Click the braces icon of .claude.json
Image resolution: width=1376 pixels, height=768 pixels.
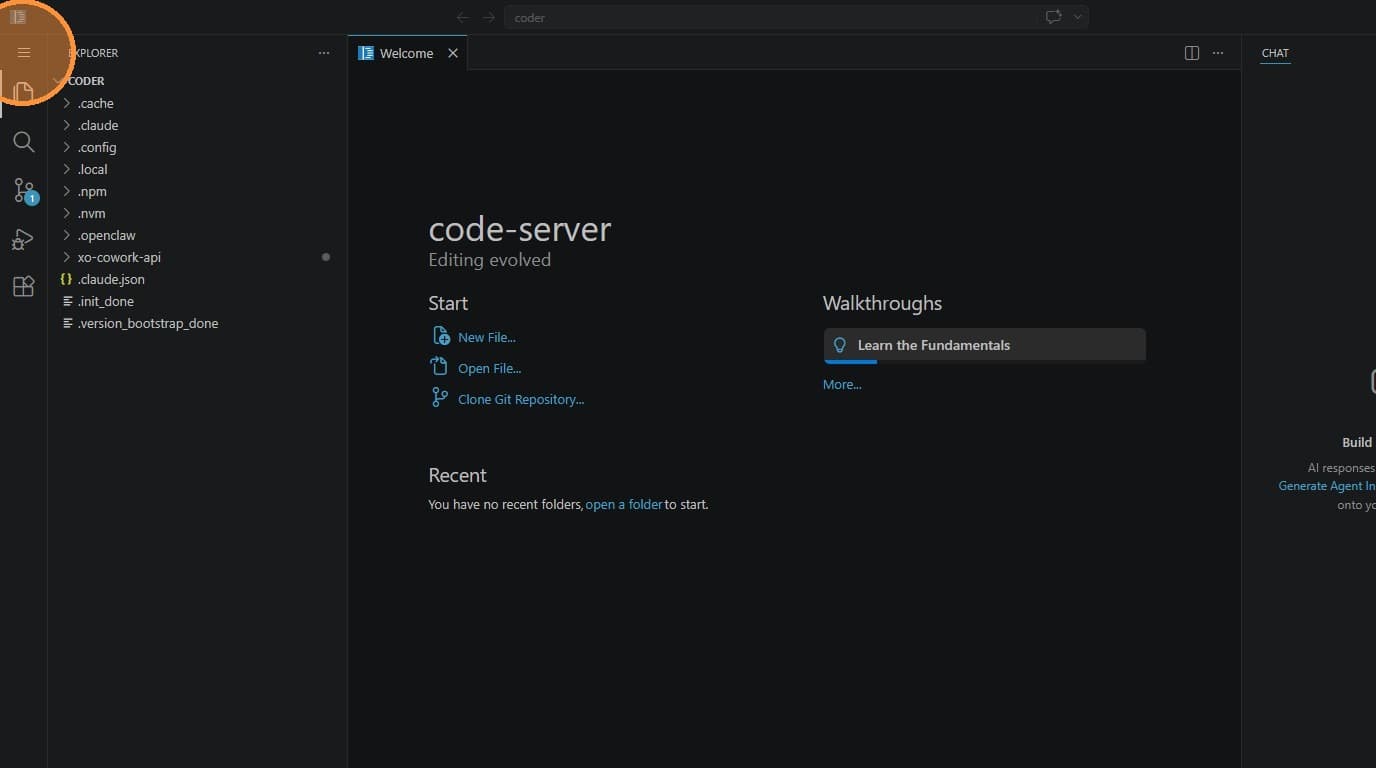[x=67, y=279]
